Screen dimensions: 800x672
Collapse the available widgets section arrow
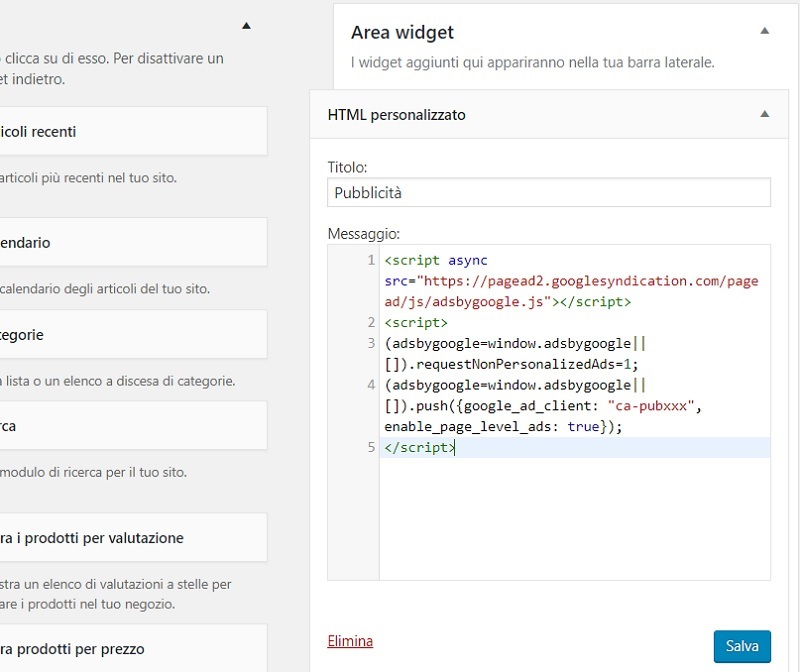tap(246, 26)
